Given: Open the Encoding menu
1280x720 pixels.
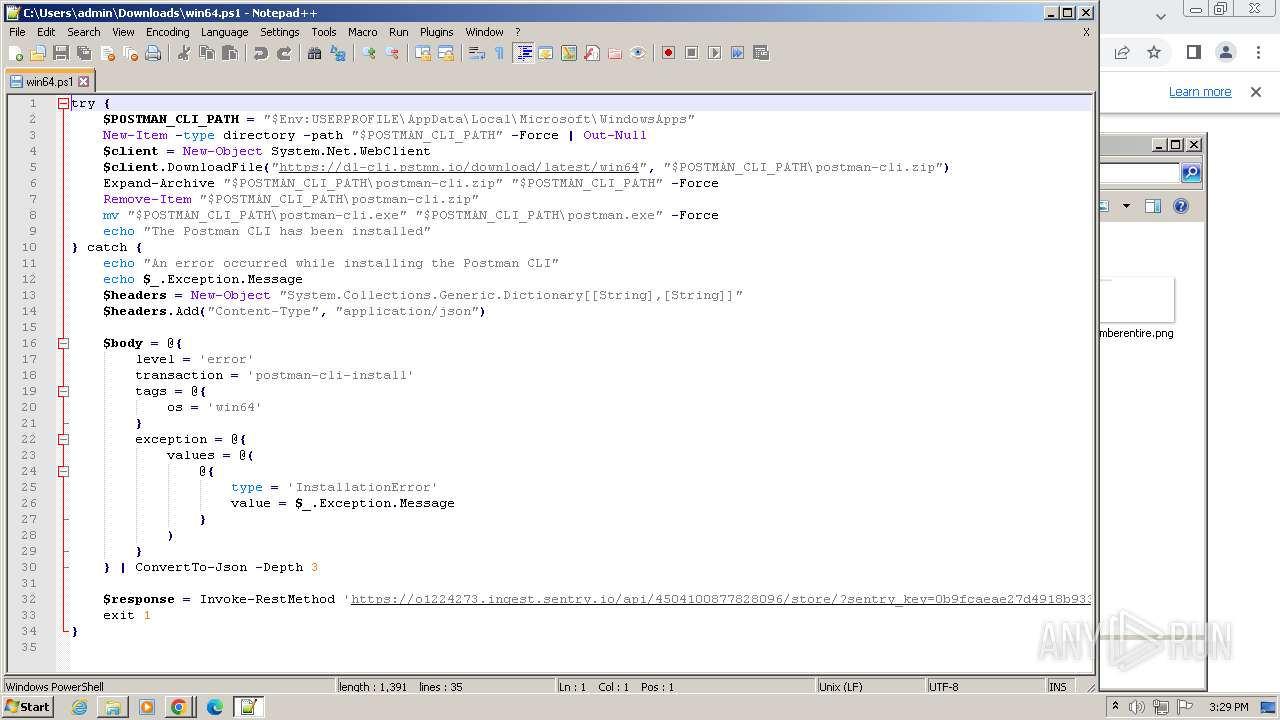Looking at the screenshot, I should (167, 32).
